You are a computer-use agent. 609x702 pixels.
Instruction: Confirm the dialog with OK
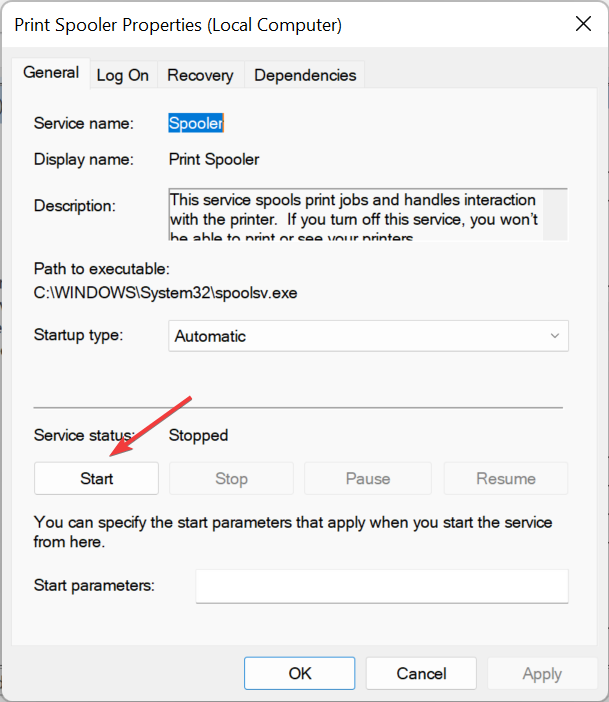(300, 673)
